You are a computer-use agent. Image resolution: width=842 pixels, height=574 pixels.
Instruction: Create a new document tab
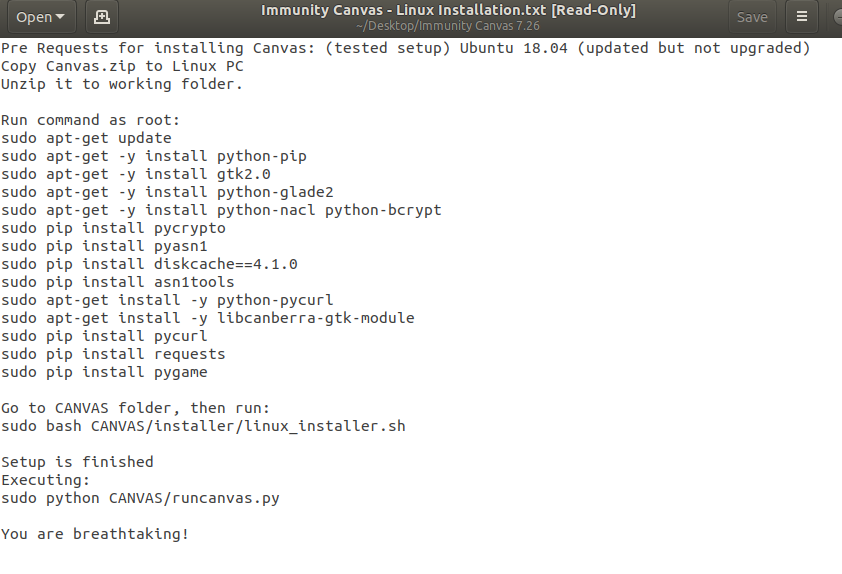click(101, 17)
